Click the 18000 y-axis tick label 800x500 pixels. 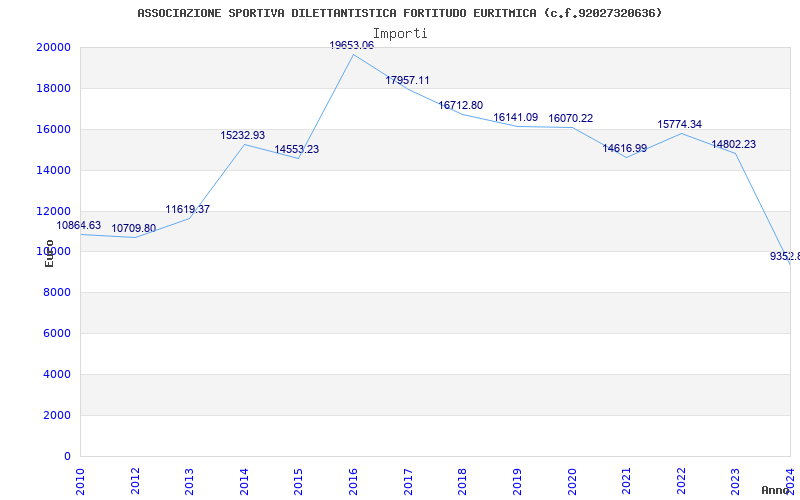(x=53, y=88)
